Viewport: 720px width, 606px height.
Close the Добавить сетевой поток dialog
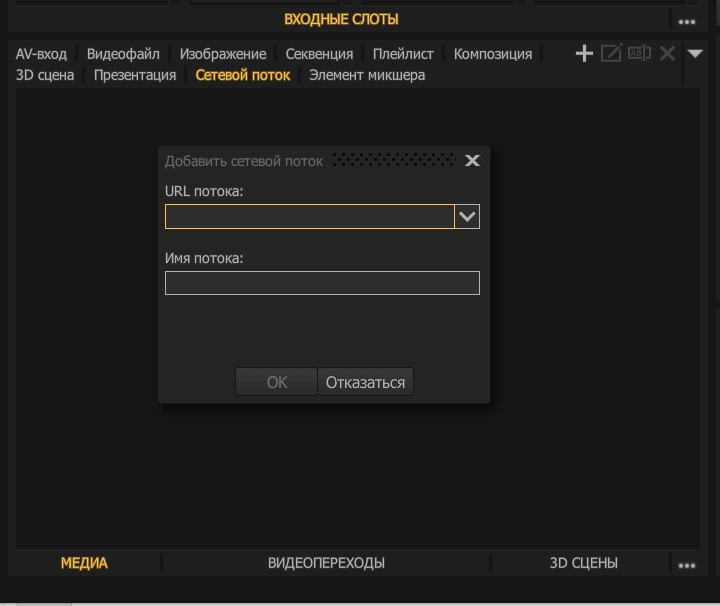(x=472, y=161)
